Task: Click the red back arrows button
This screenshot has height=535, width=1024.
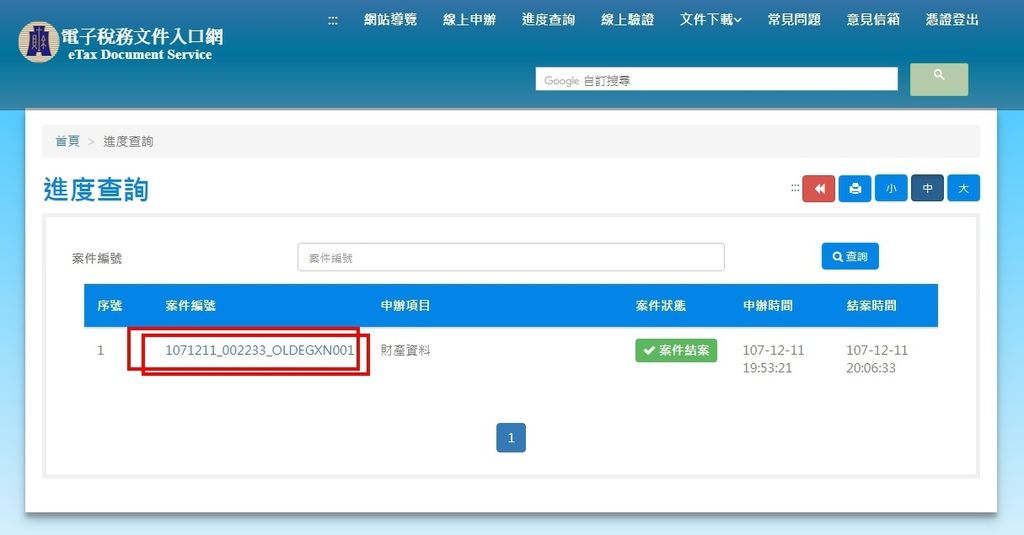Action: click(x=818, y=189)
